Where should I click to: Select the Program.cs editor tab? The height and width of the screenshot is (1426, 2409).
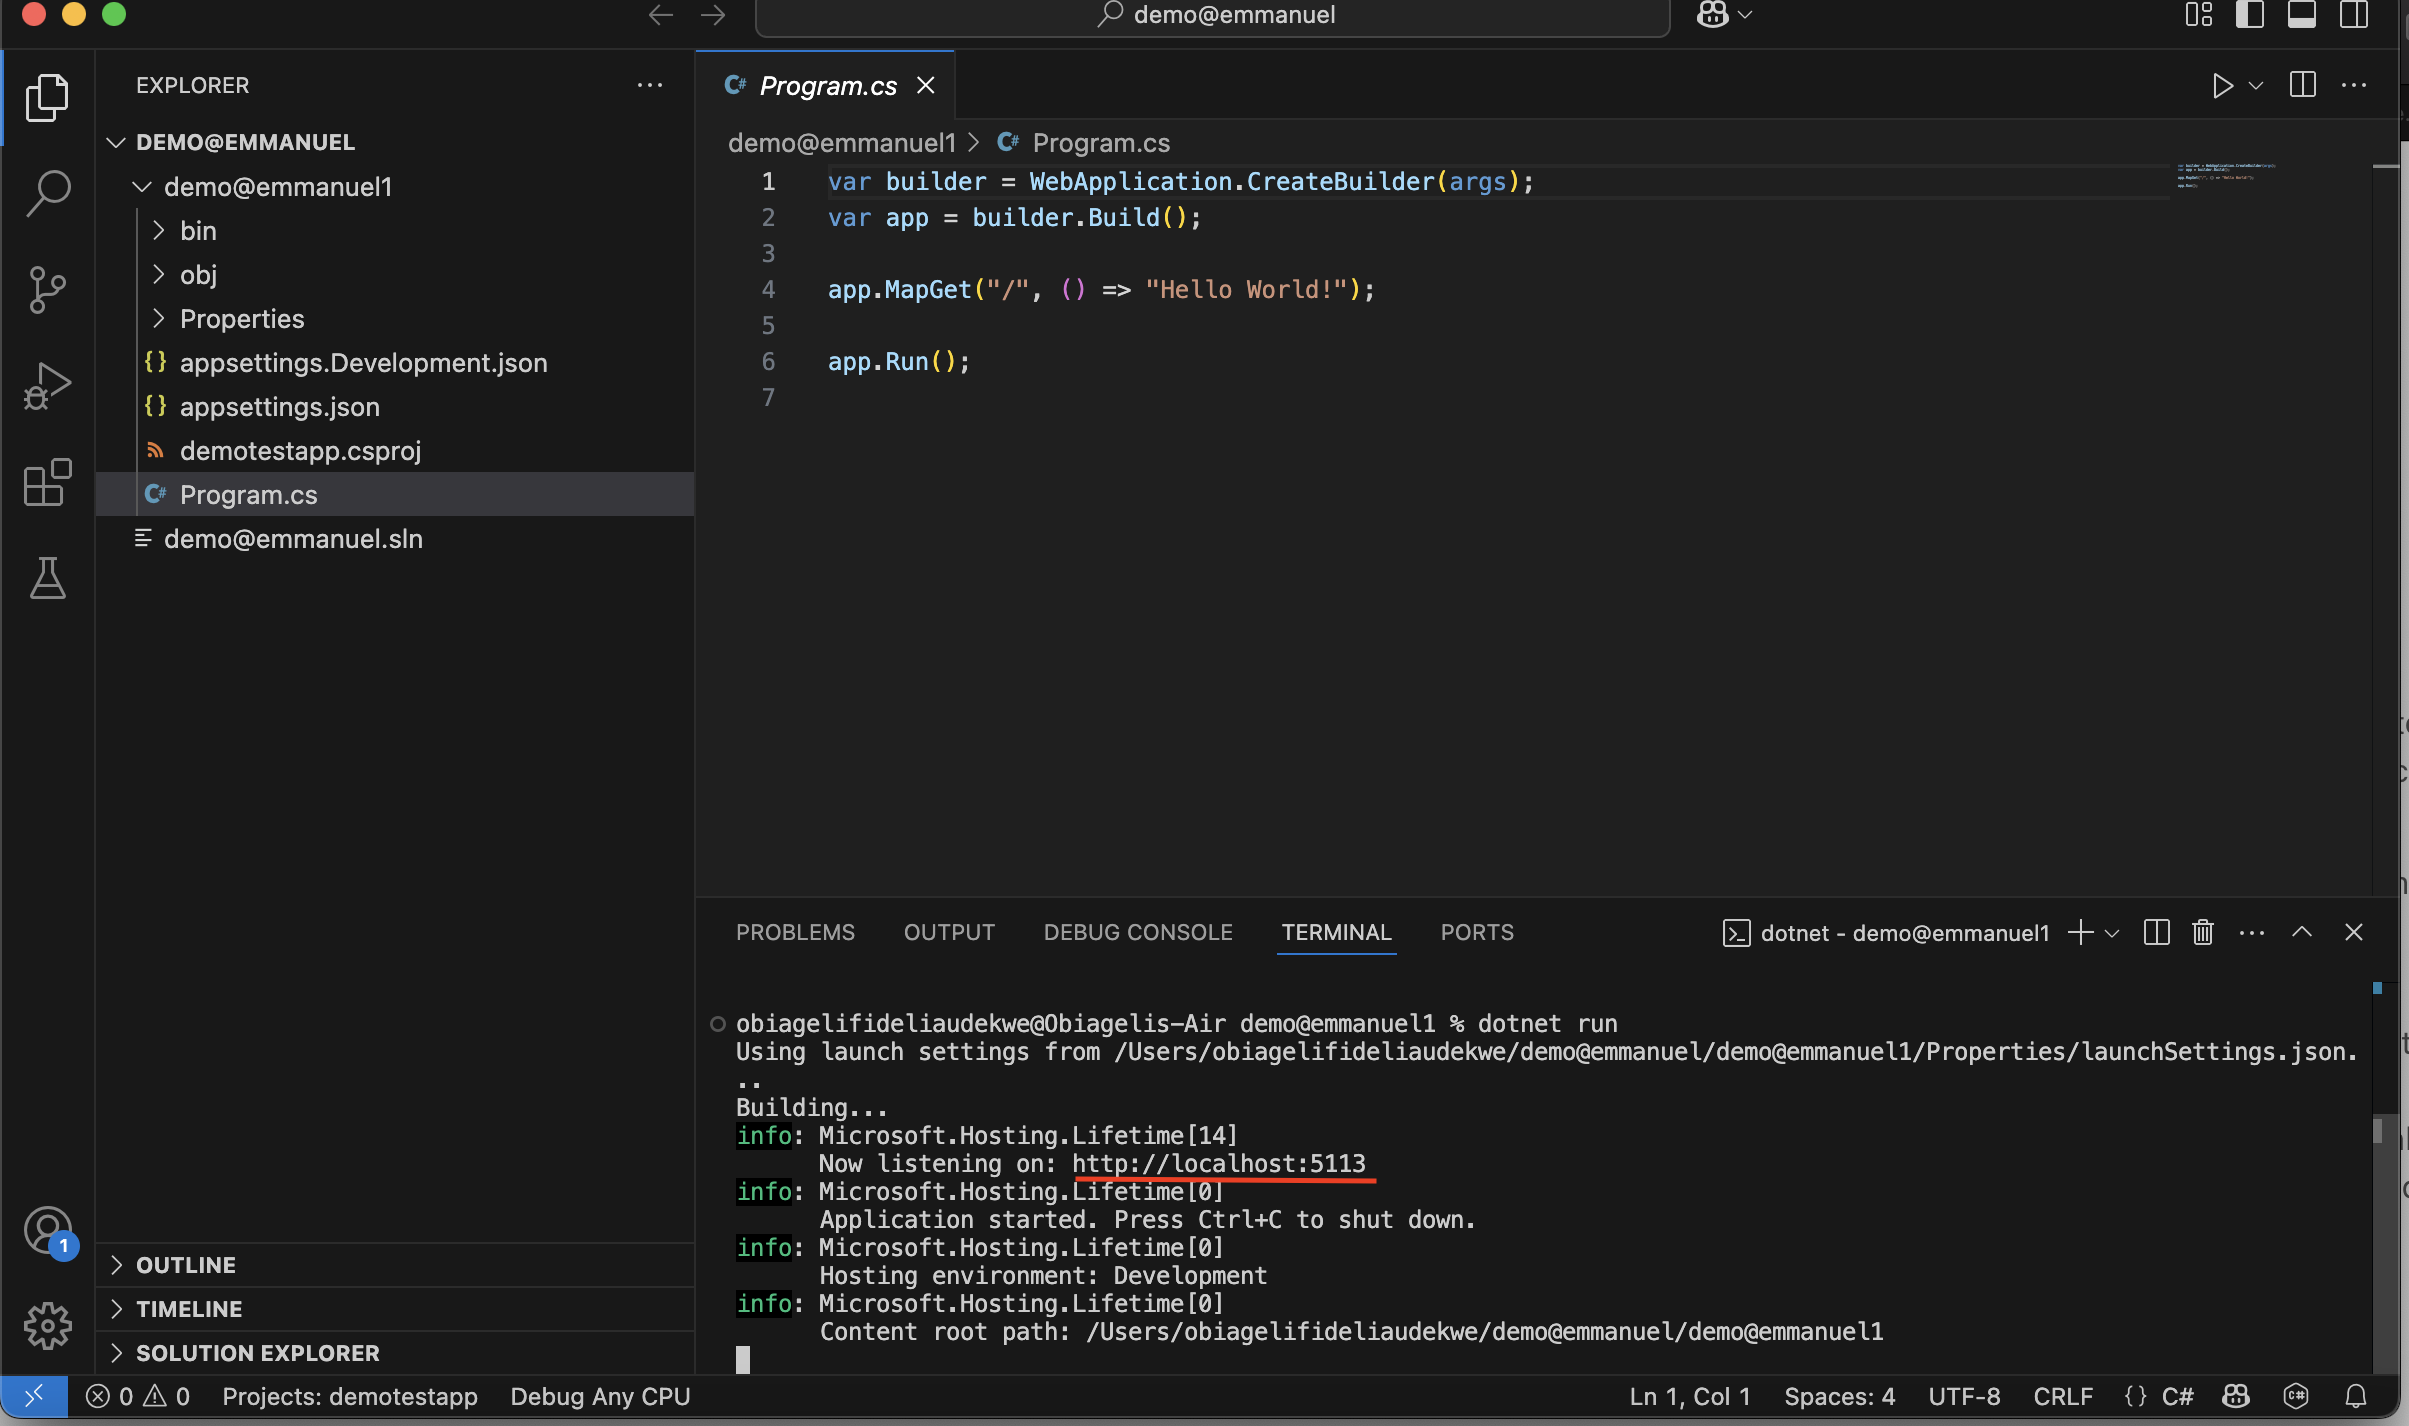coord(828,86)
